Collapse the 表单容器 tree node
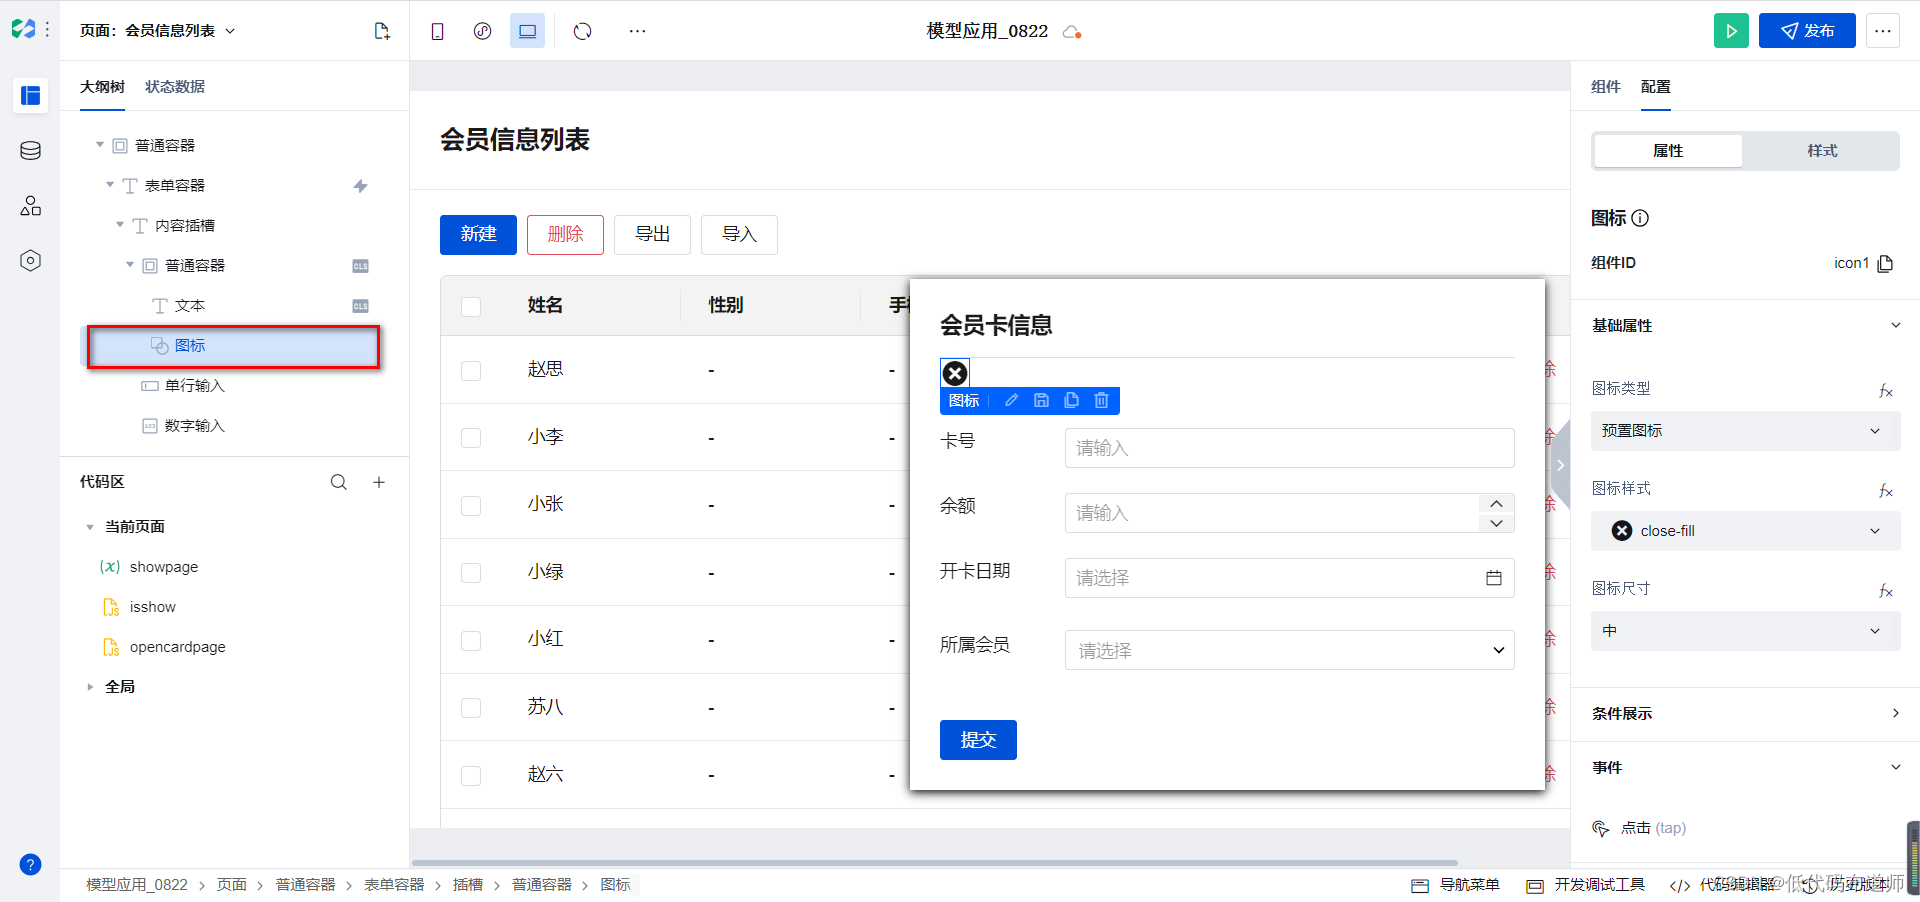This screenshot has height=902, width=1920. (110, 185)
